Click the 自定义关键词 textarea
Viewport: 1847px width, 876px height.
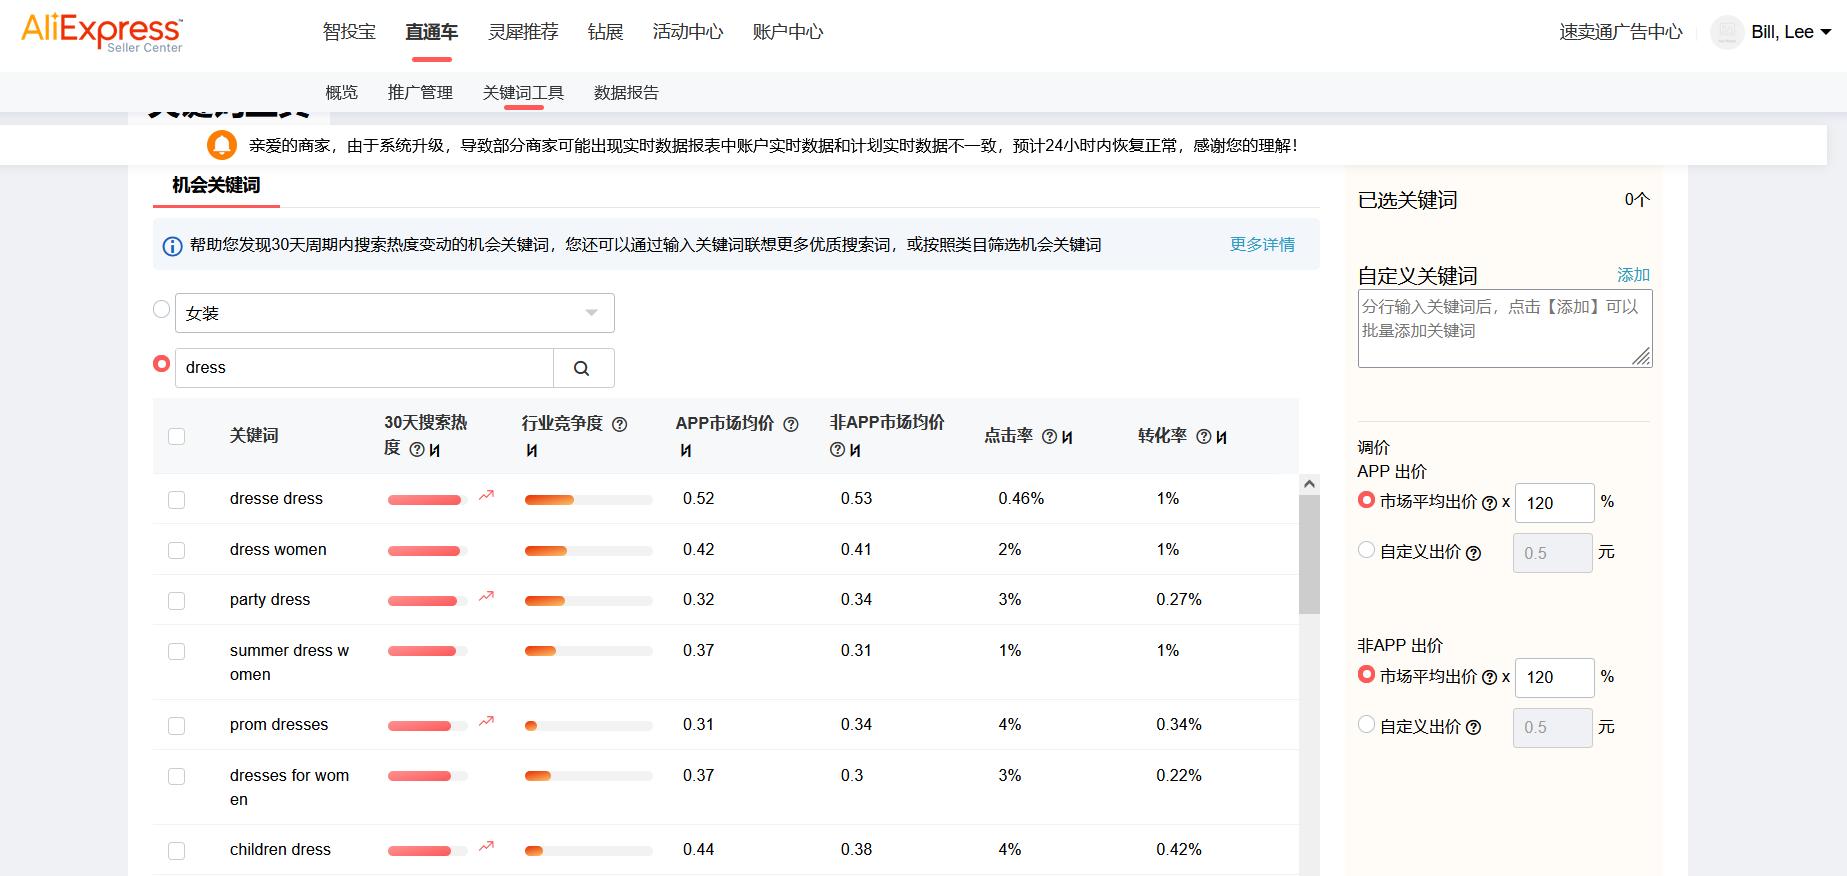point(1505,329)
